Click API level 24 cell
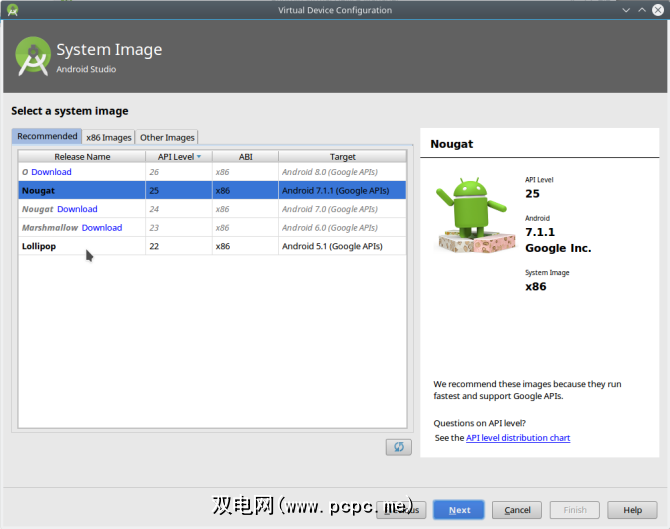 [x=179, y=209]
